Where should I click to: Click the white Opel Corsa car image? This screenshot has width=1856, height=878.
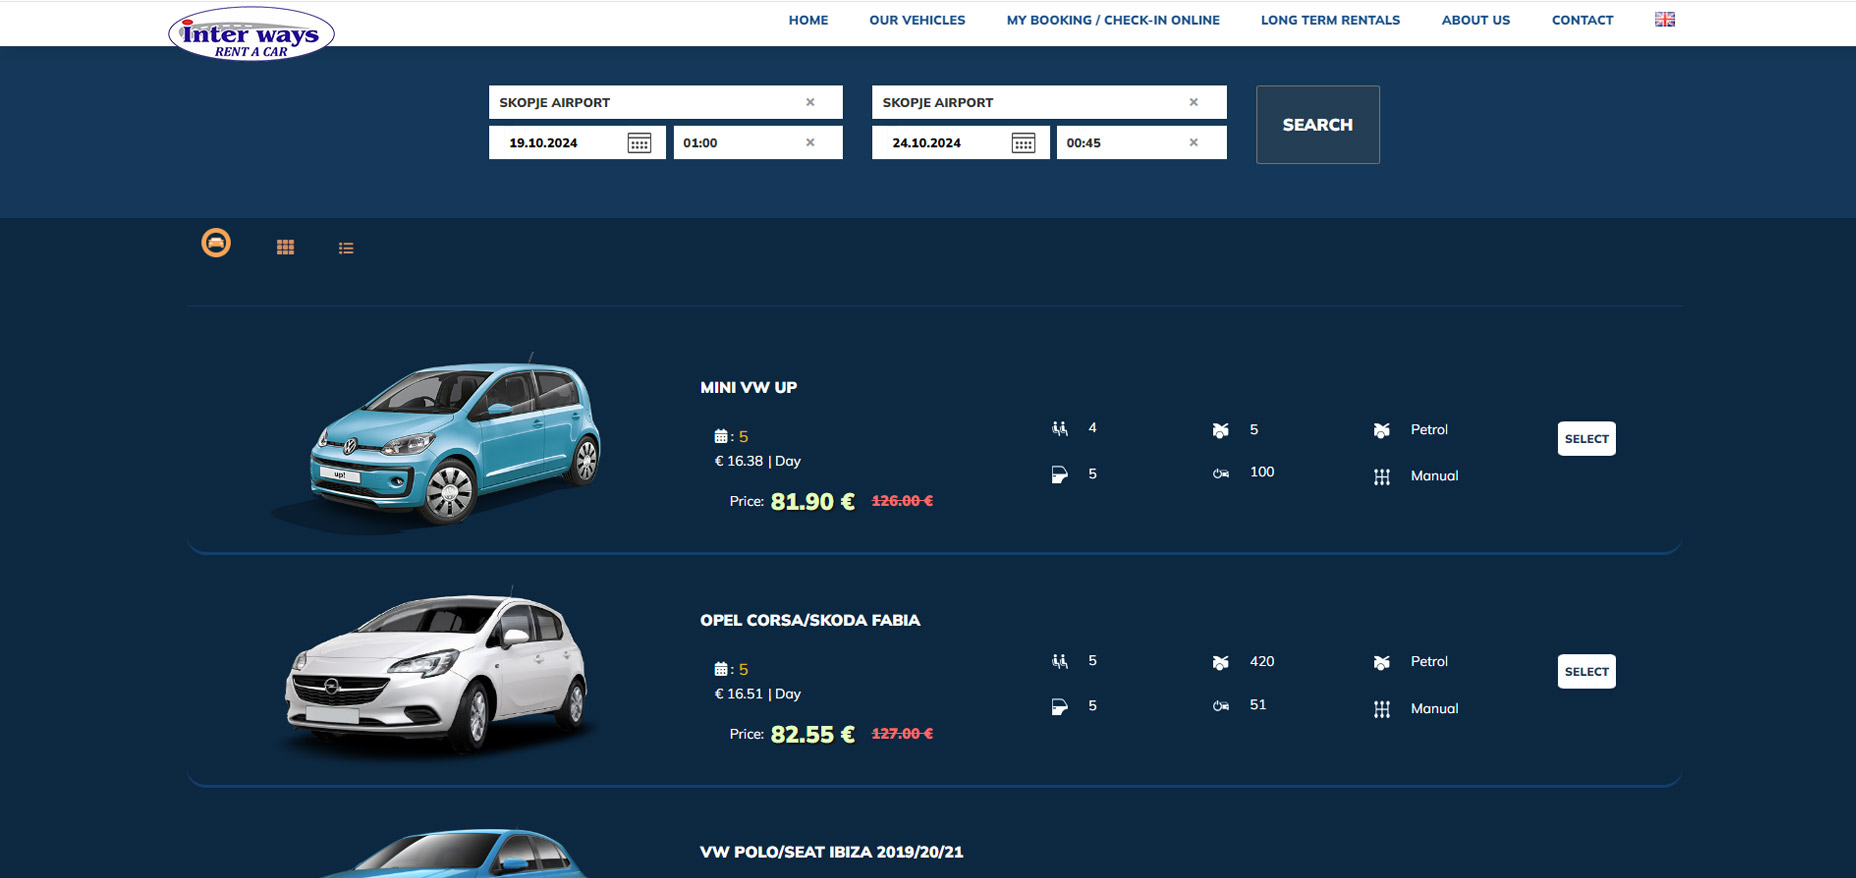click(438, 673)
